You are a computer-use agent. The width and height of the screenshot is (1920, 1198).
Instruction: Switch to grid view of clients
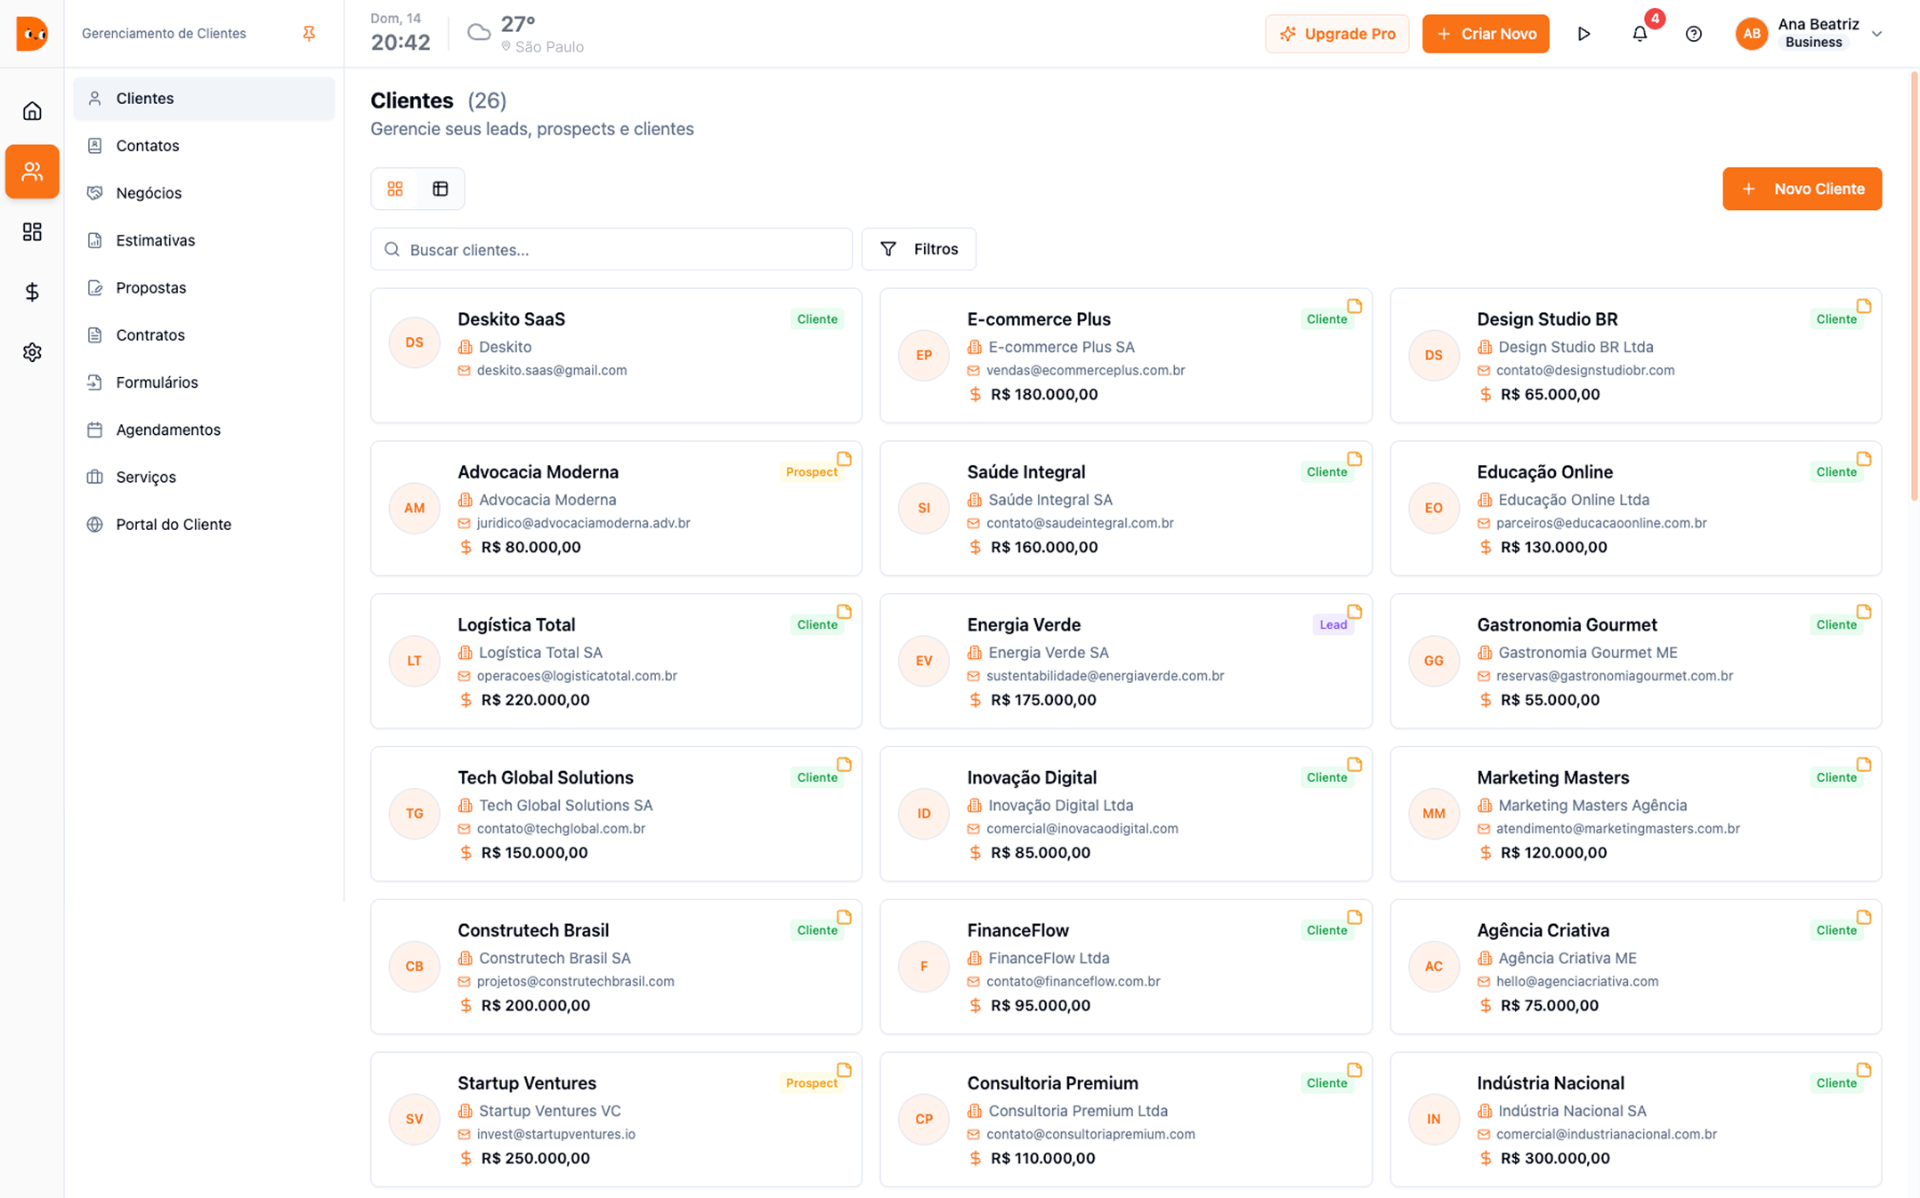pyautogui.click(x=395, y=188)
